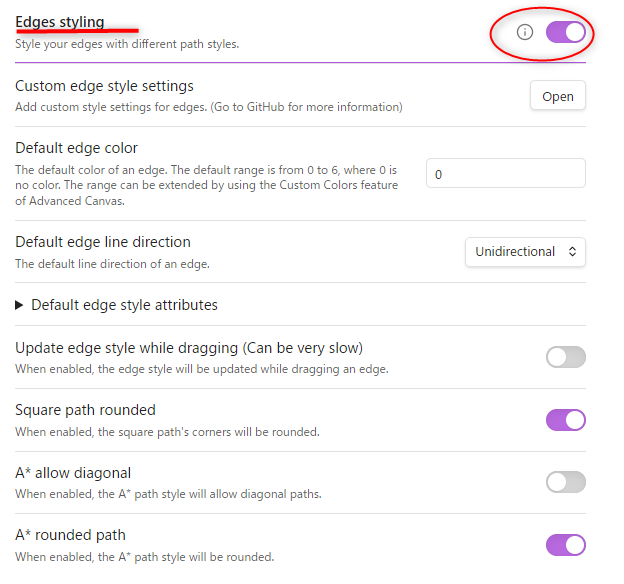This screenshot has height=584, width=624.
Task: Open the custom edge style settings
Action: [x=557, y=96]
